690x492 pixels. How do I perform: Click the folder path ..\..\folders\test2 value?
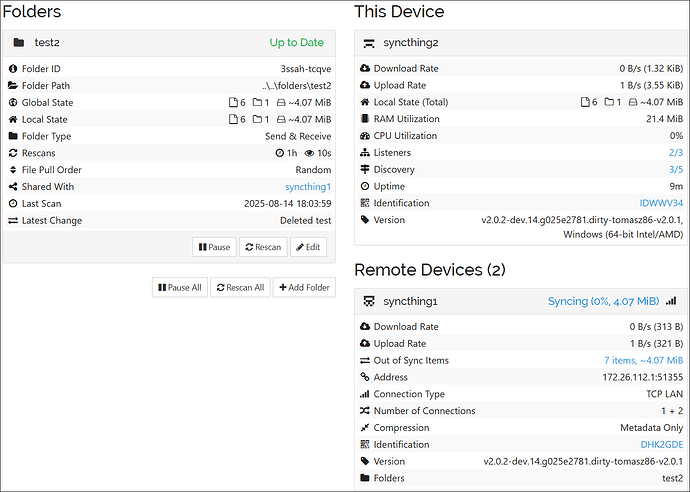(296, 85)
